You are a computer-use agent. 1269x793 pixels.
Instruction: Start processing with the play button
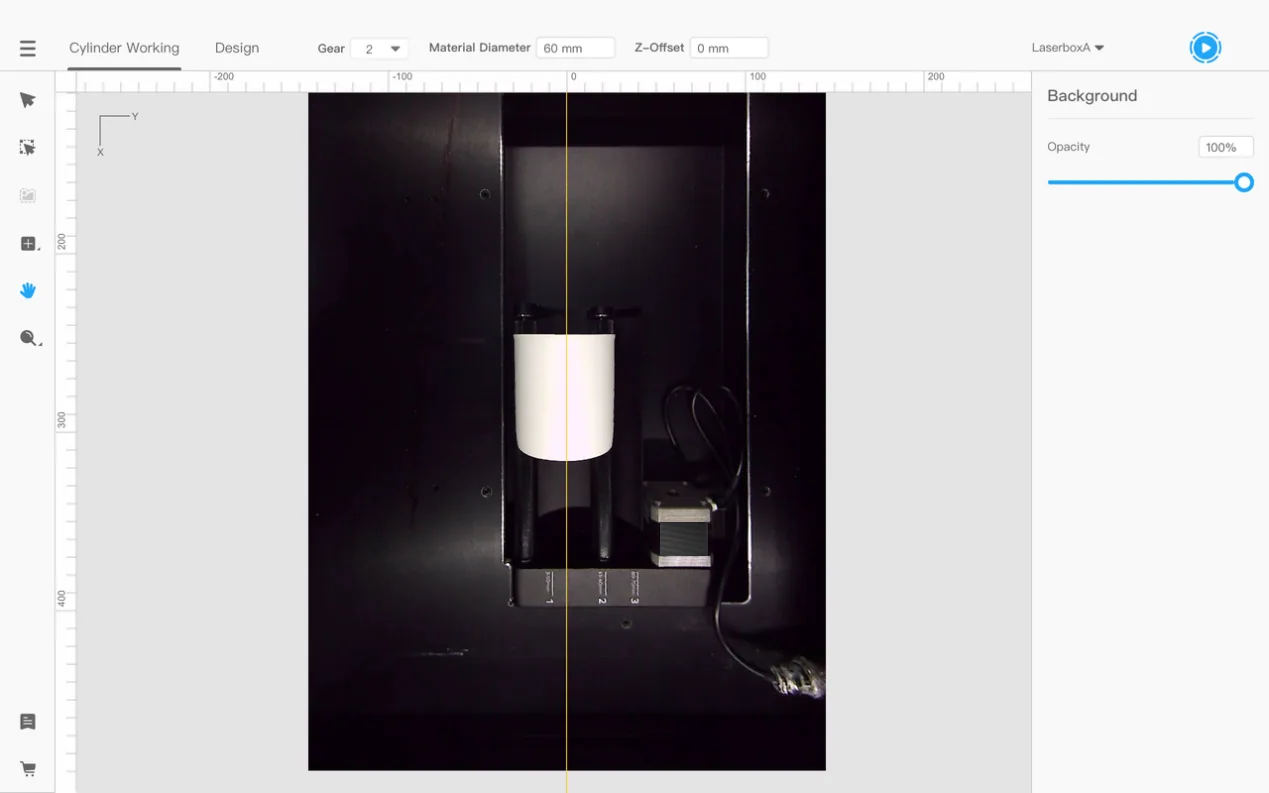click(1205, 48)
